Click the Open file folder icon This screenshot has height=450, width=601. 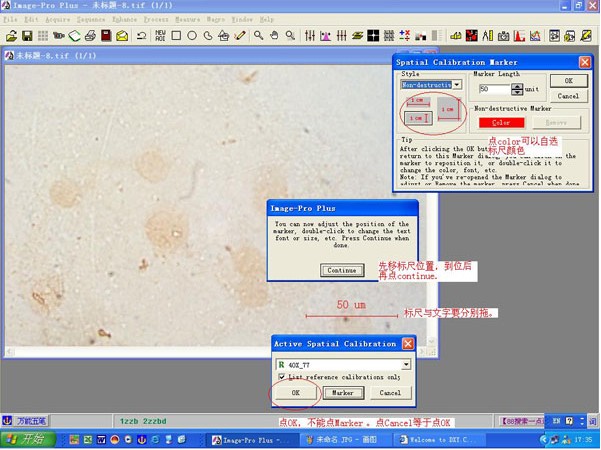tap(12, 36)
